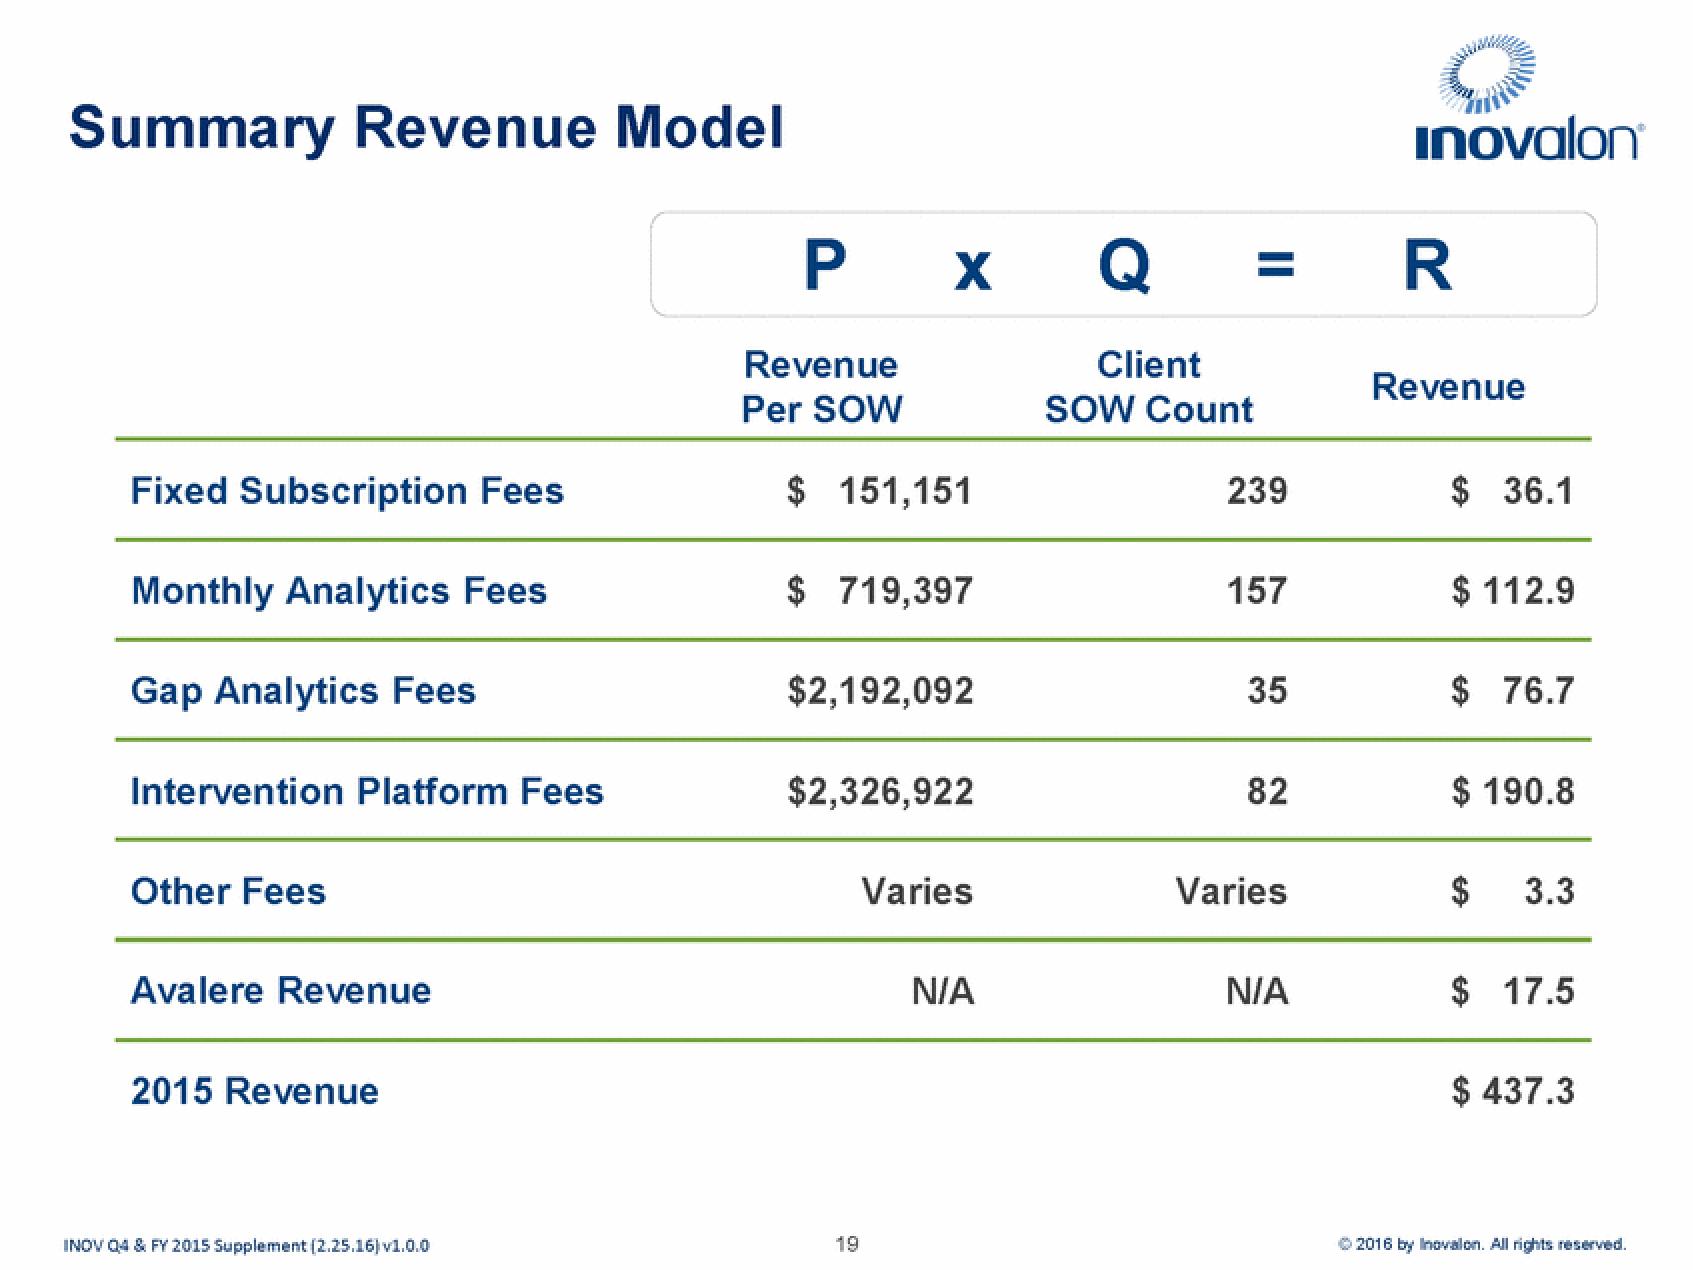Viewport: 1693px width, 1270px height.
Task: Click the total revenue $ 437.3
Action: [x=1513, y=1091]
